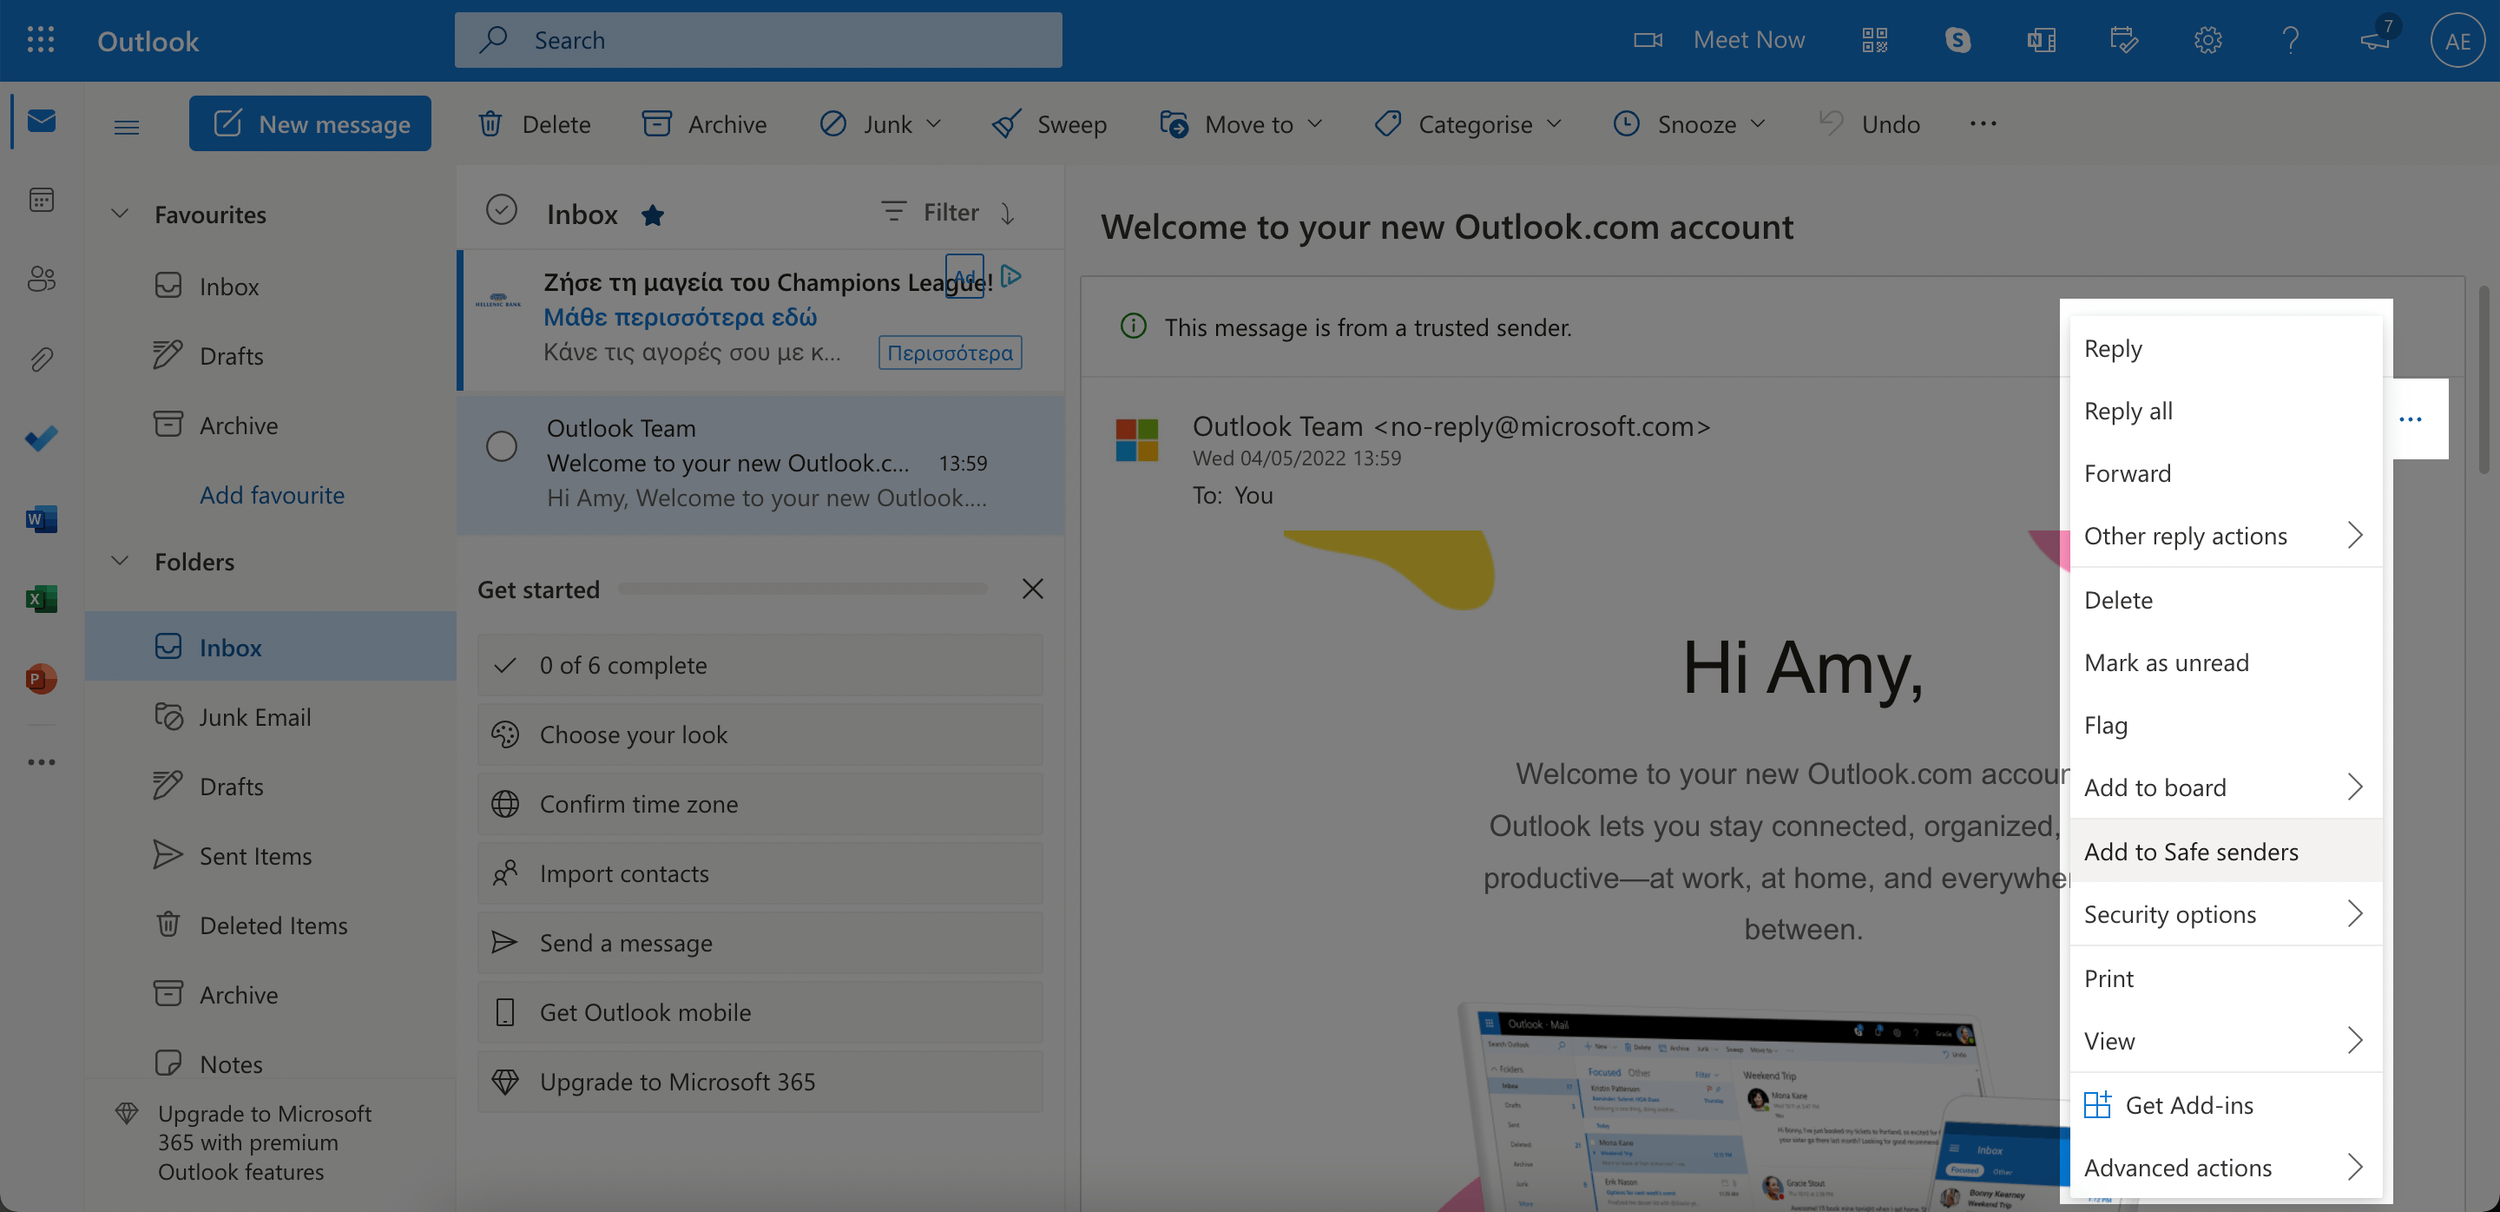This screenshot has height=1212, width=2500.
Task: Select Add to Safe senders
Action: pyautogui.click(x=2190, y=851)
